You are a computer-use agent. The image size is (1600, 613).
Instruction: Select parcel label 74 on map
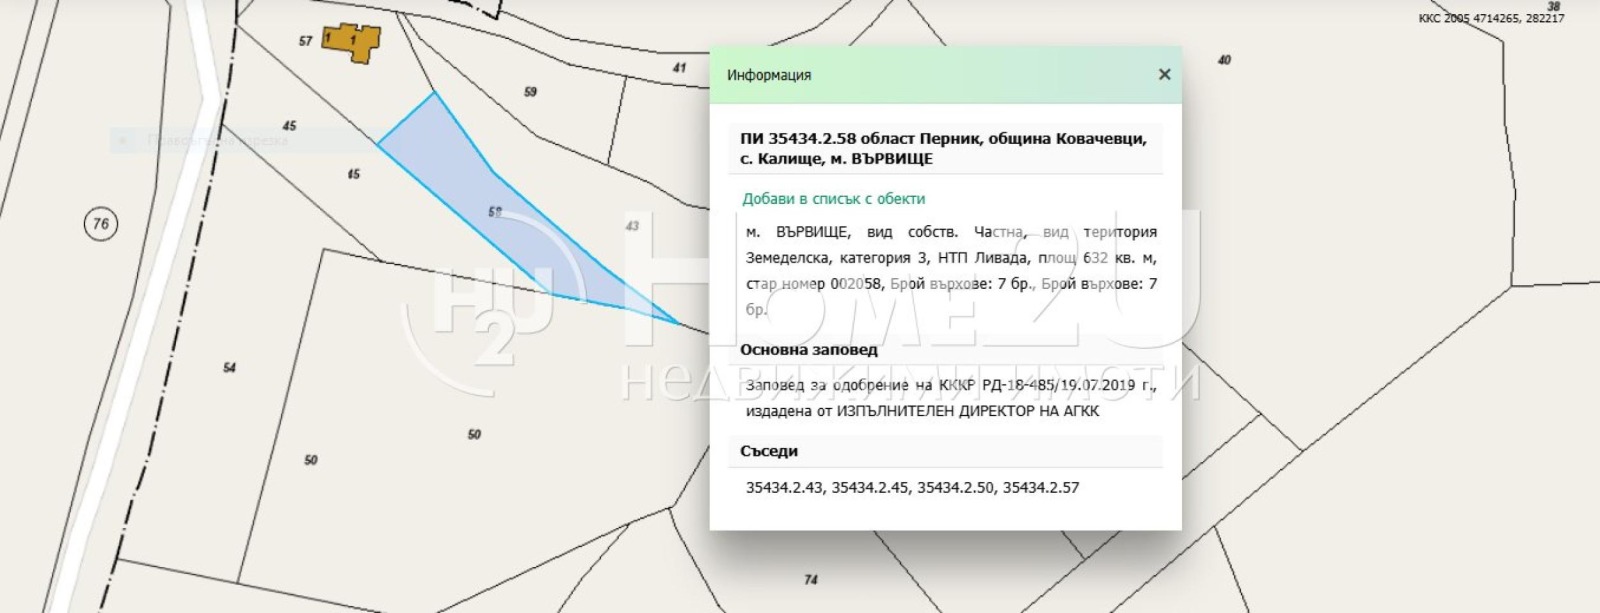[811, 580]
